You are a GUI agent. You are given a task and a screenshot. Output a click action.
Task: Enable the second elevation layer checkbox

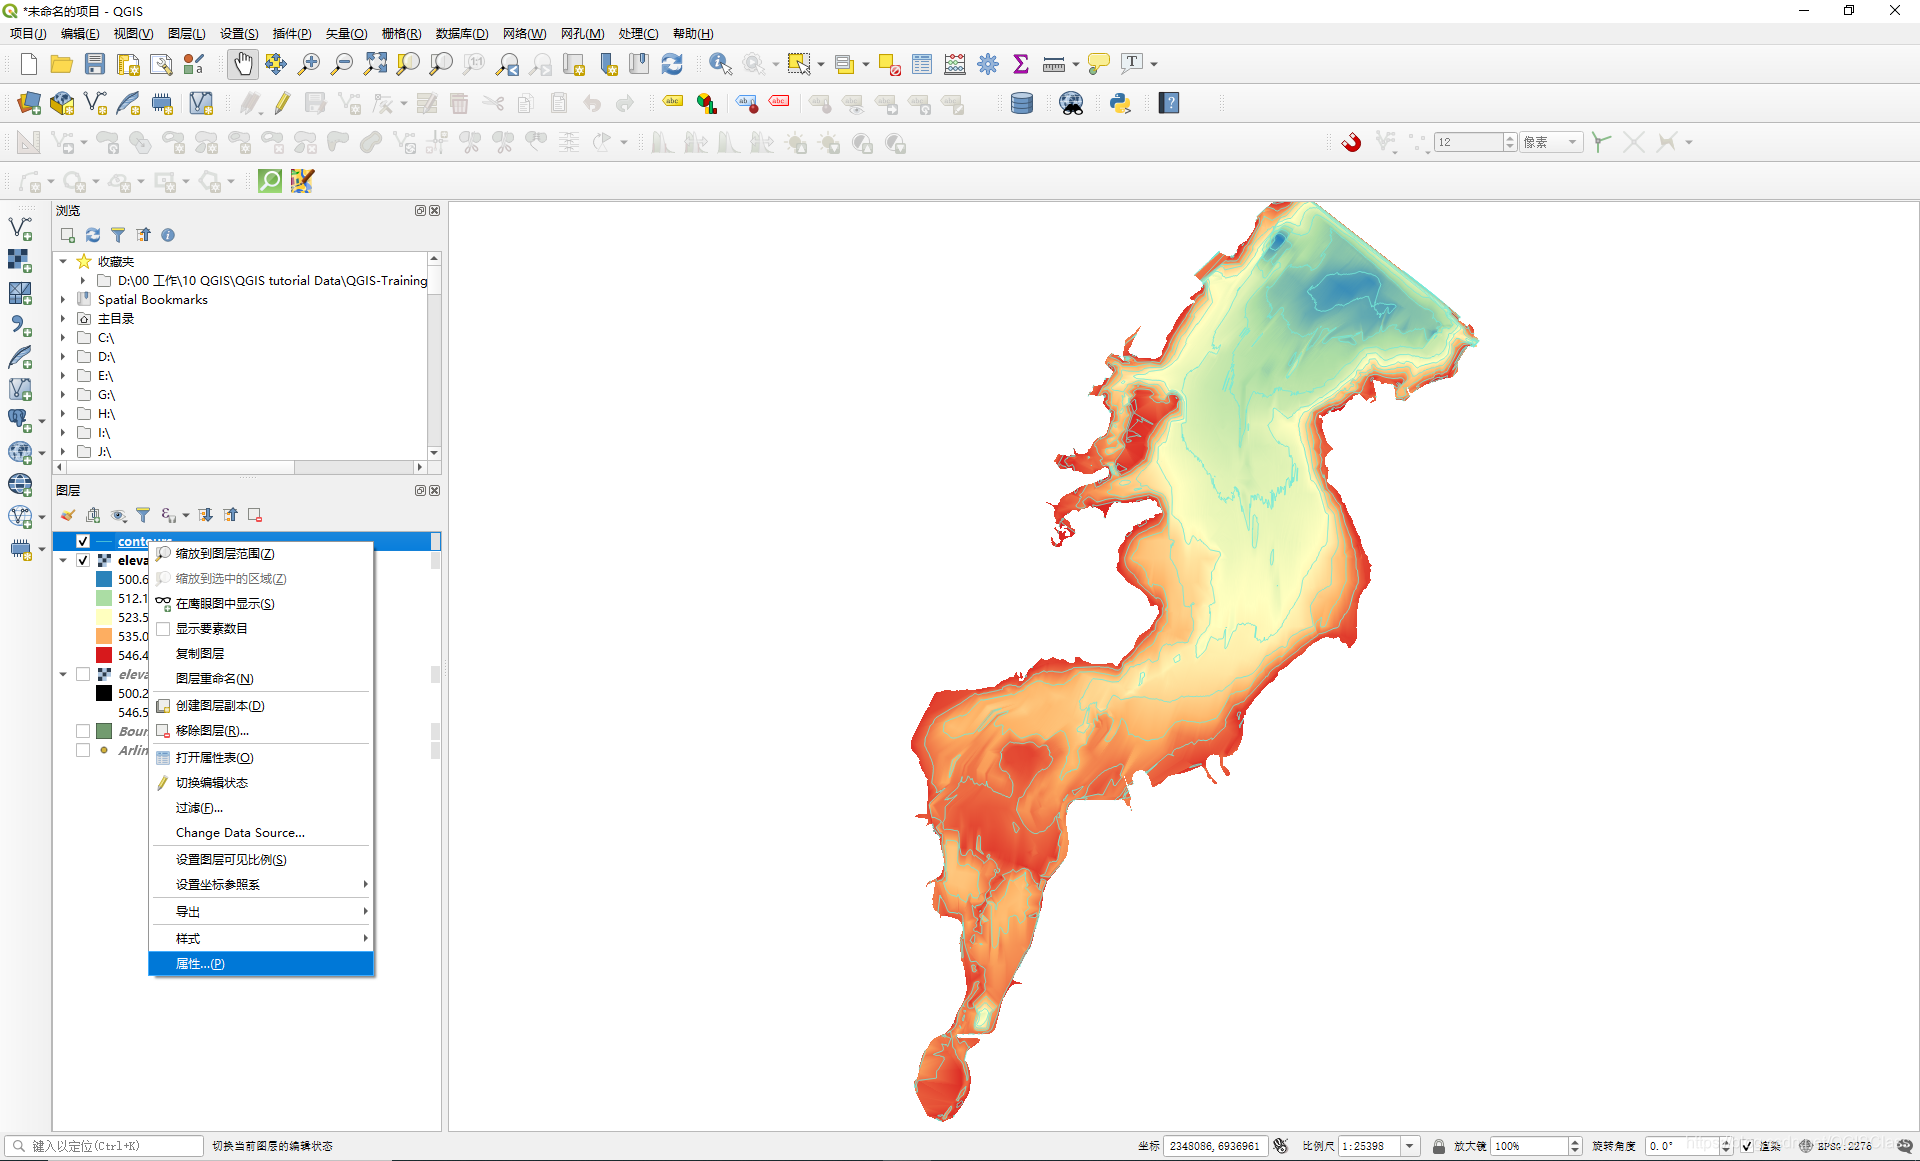pyautogui.click(x=83, y=674)
